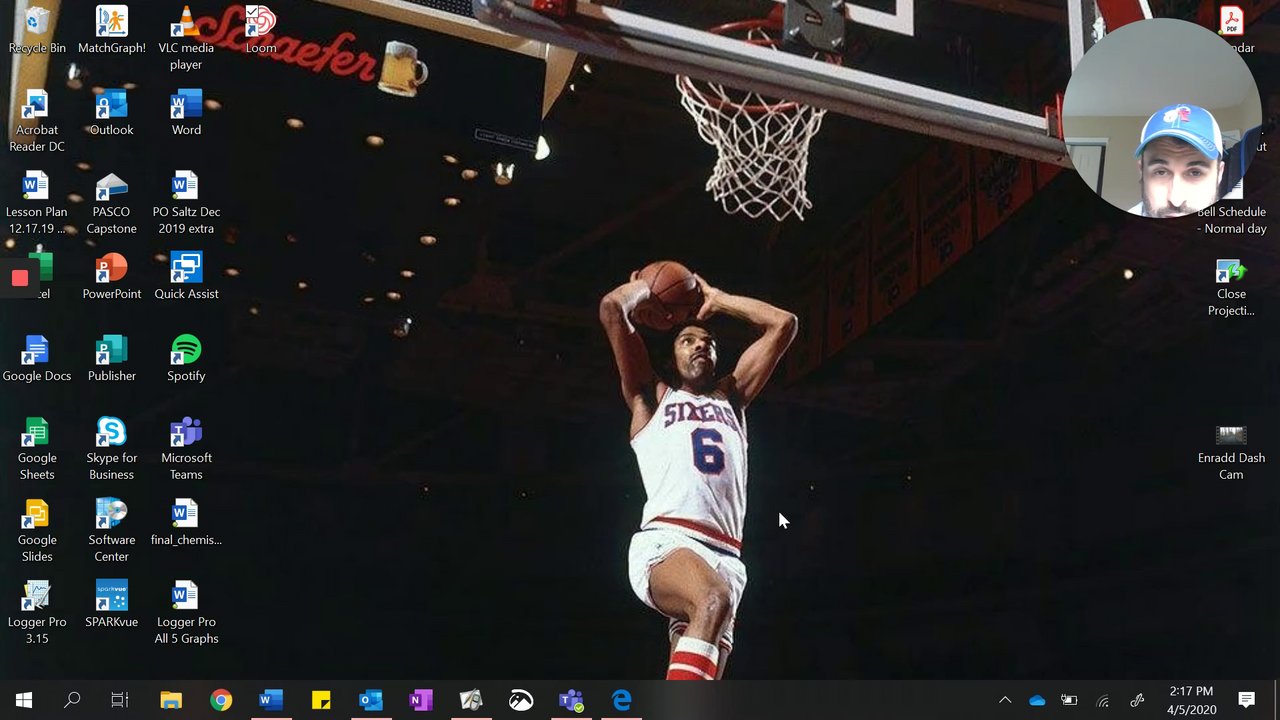Open Windows Ink Workspace pen icon
The width and height of the screenshot is (1280, 720).
1137,700
